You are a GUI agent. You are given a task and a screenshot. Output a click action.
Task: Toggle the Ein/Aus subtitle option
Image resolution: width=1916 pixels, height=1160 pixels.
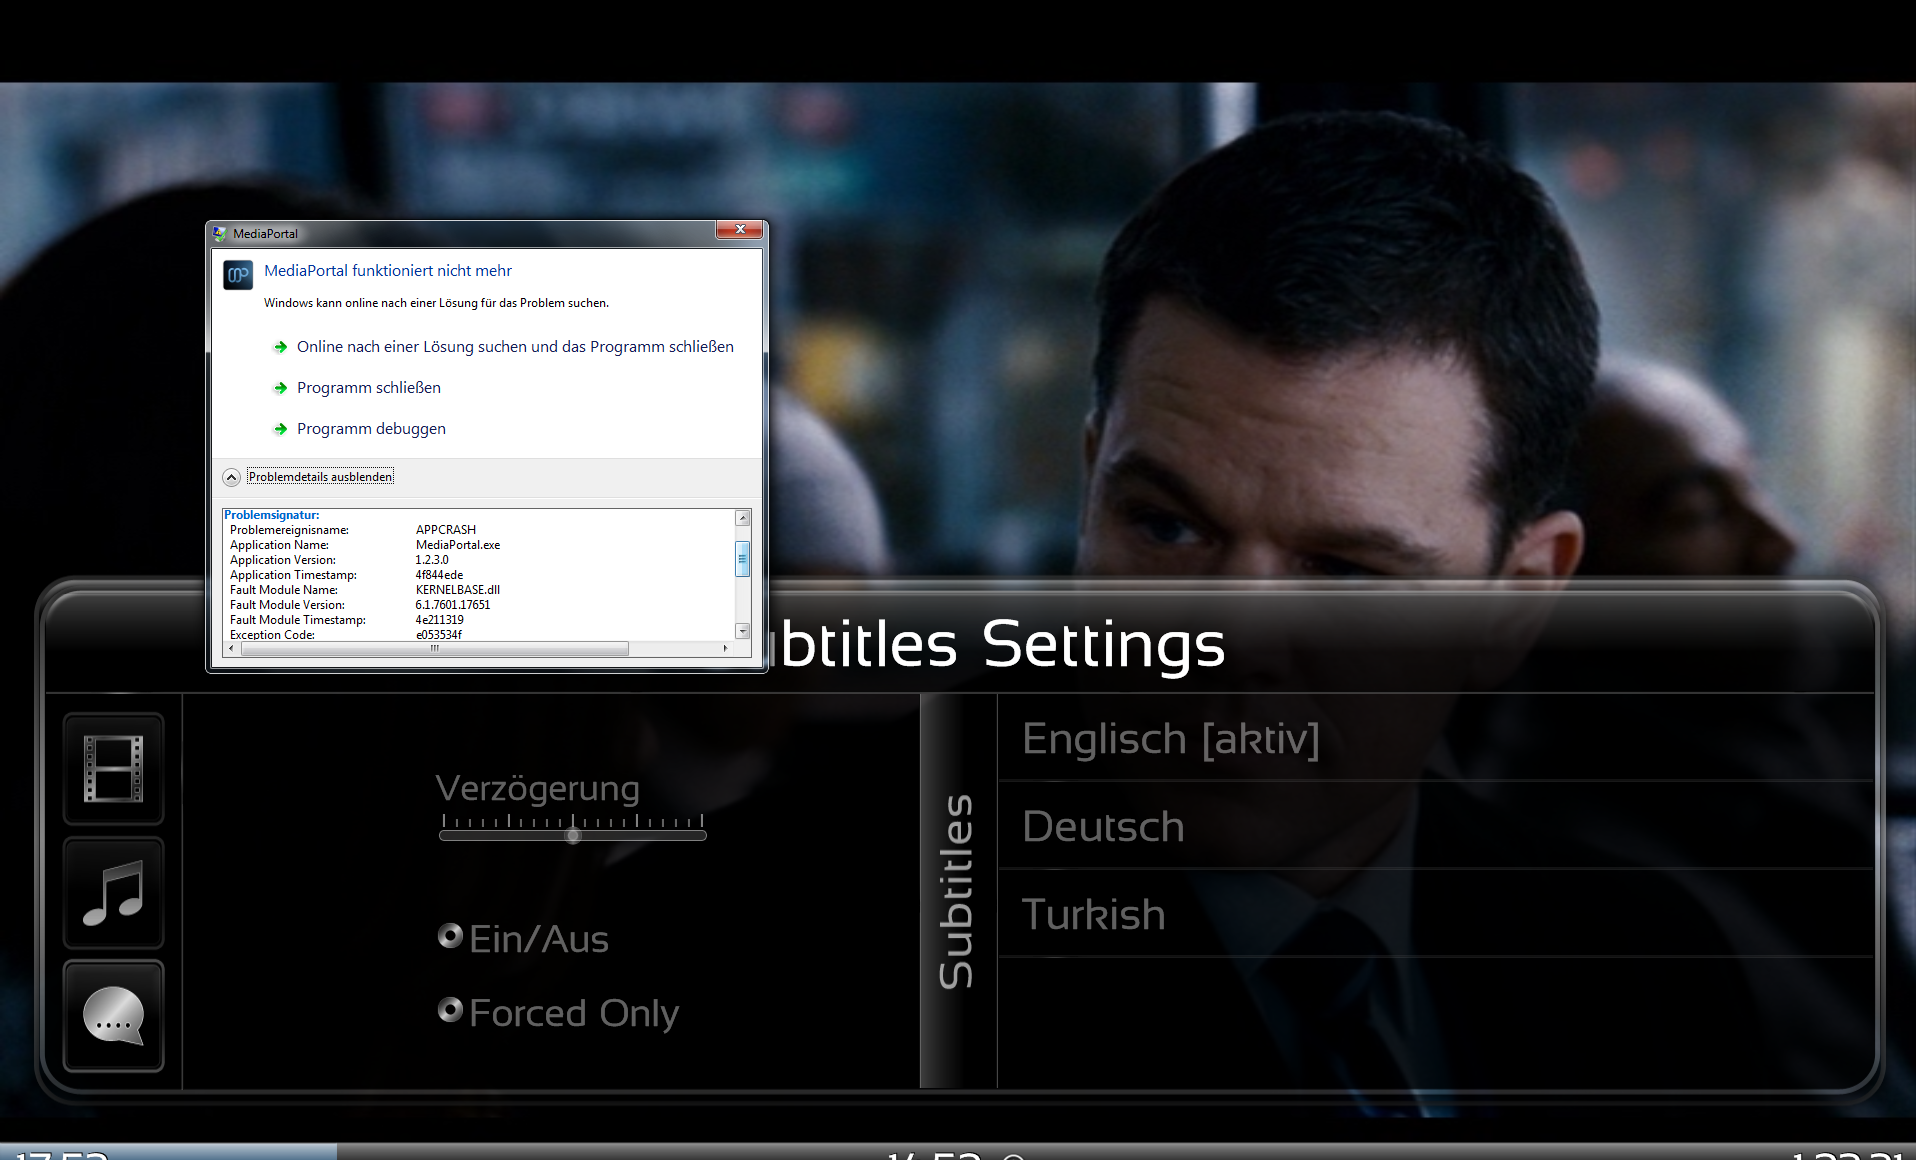(x=451, y=936)
